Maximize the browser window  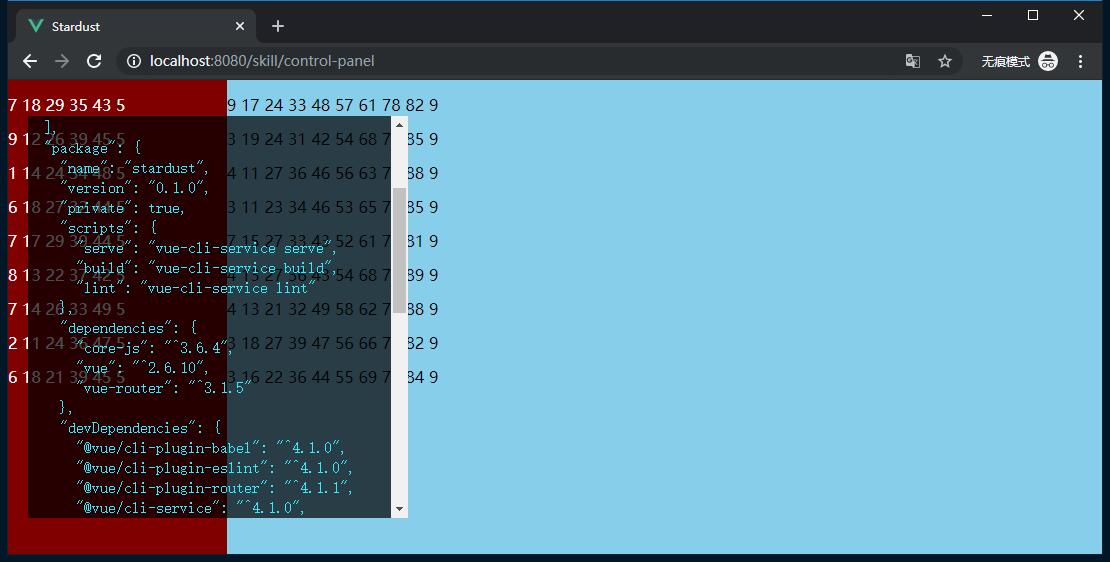click(x=1033, y=15)
